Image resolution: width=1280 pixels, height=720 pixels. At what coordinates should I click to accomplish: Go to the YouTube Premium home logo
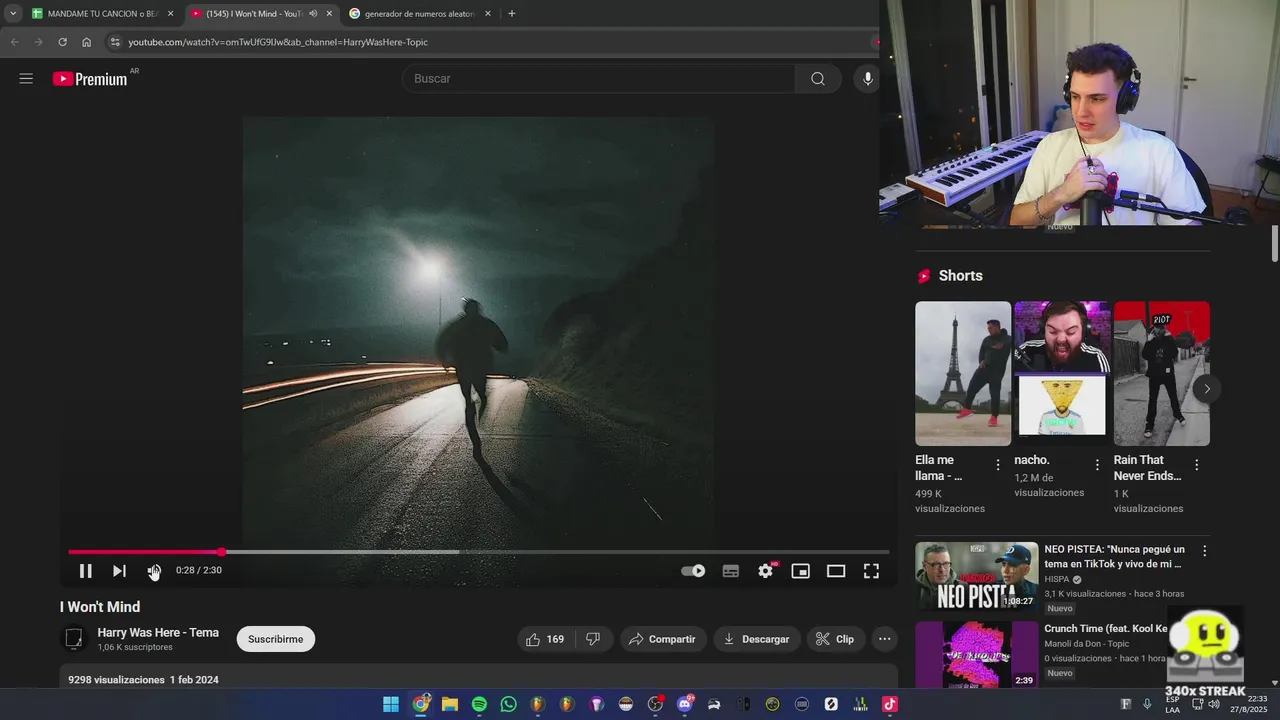click(x=91, y=78)
